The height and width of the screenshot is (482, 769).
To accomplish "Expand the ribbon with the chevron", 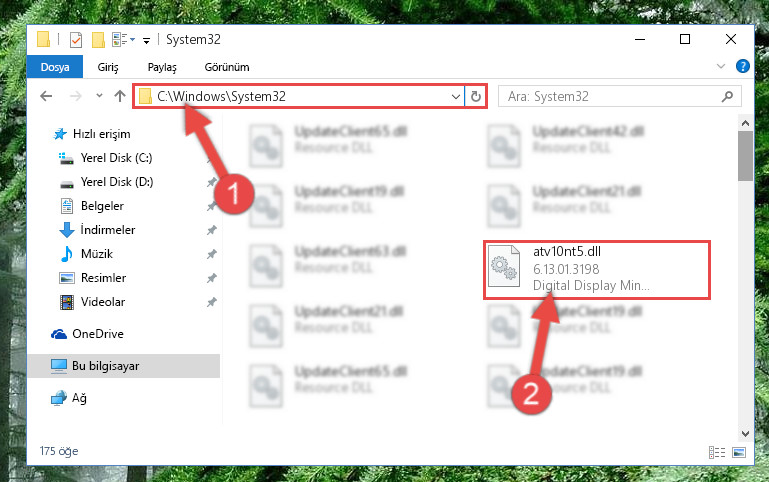I will [x=720, y=66].
